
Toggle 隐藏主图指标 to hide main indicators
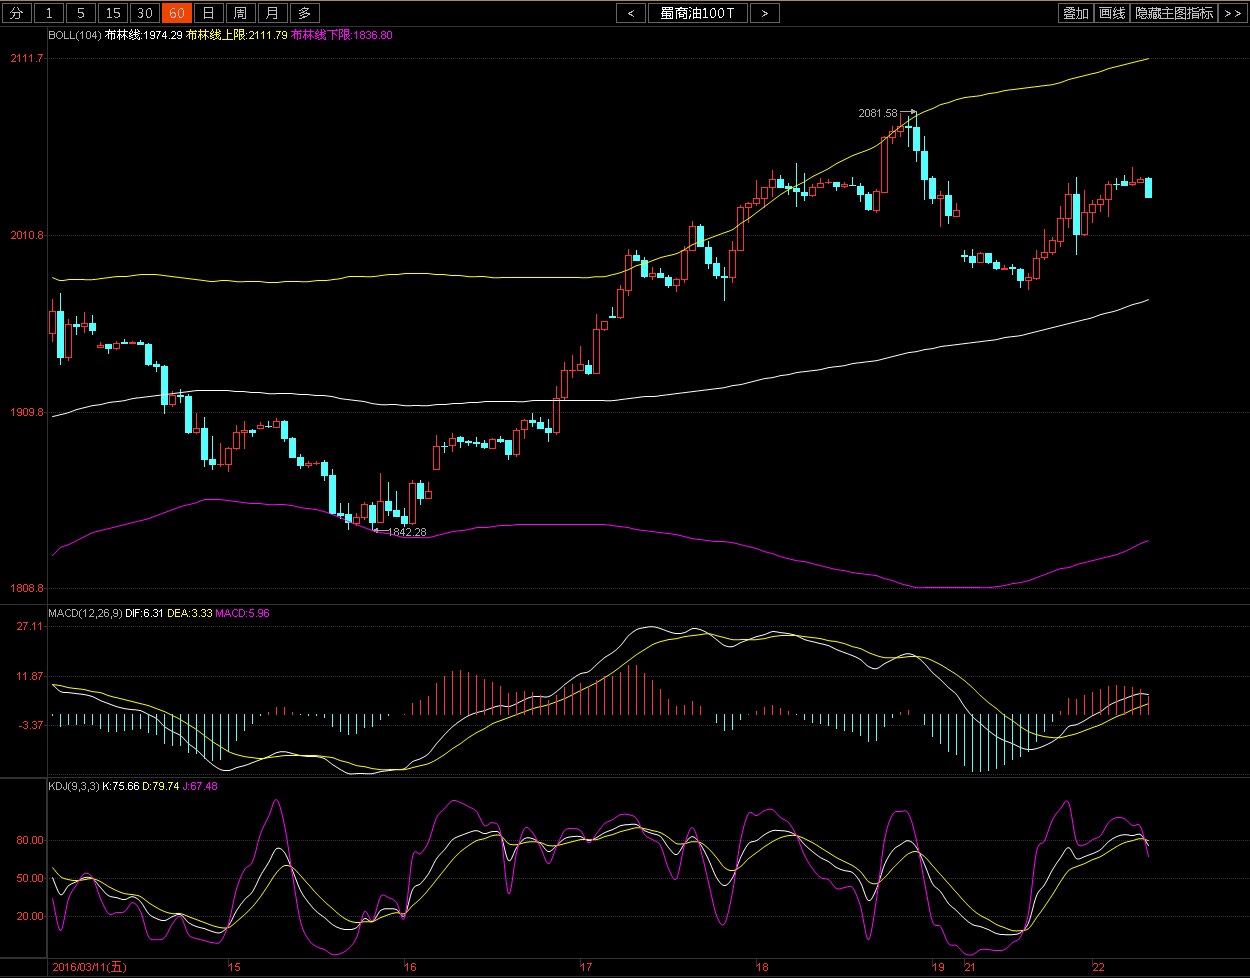[1174, 13]
